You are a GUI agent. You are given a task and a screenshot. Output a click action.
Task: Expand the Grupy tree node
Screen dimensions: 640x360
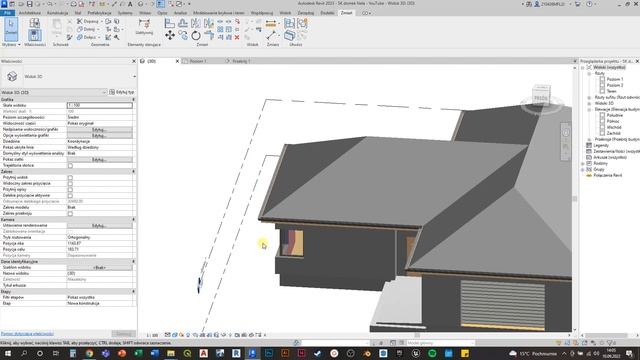(583, 169)
